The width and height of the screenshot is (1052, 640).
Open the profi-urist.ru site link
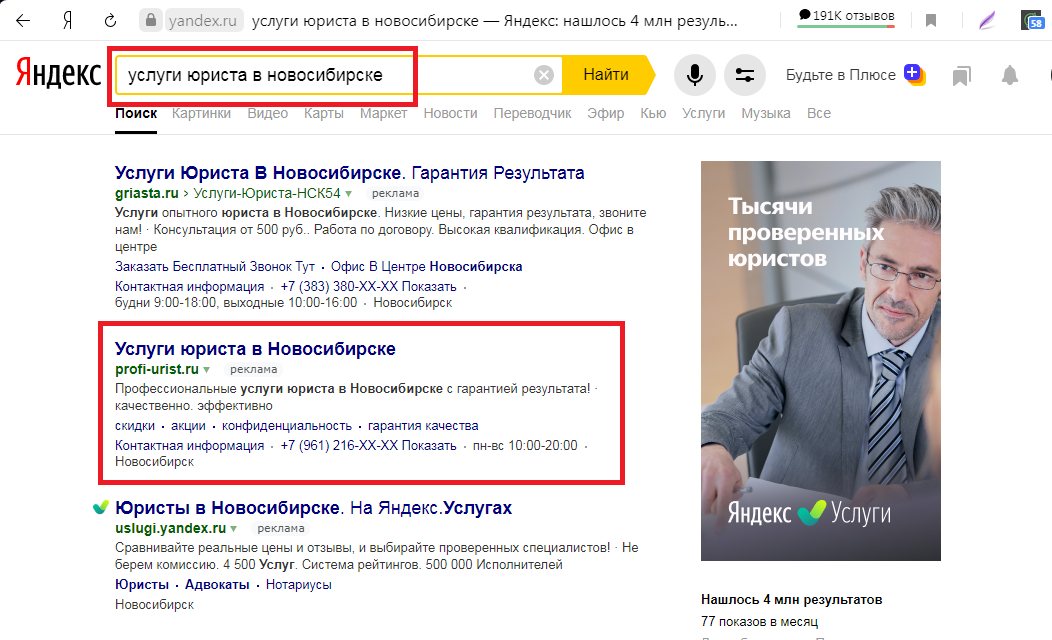(x=156, y=369)
